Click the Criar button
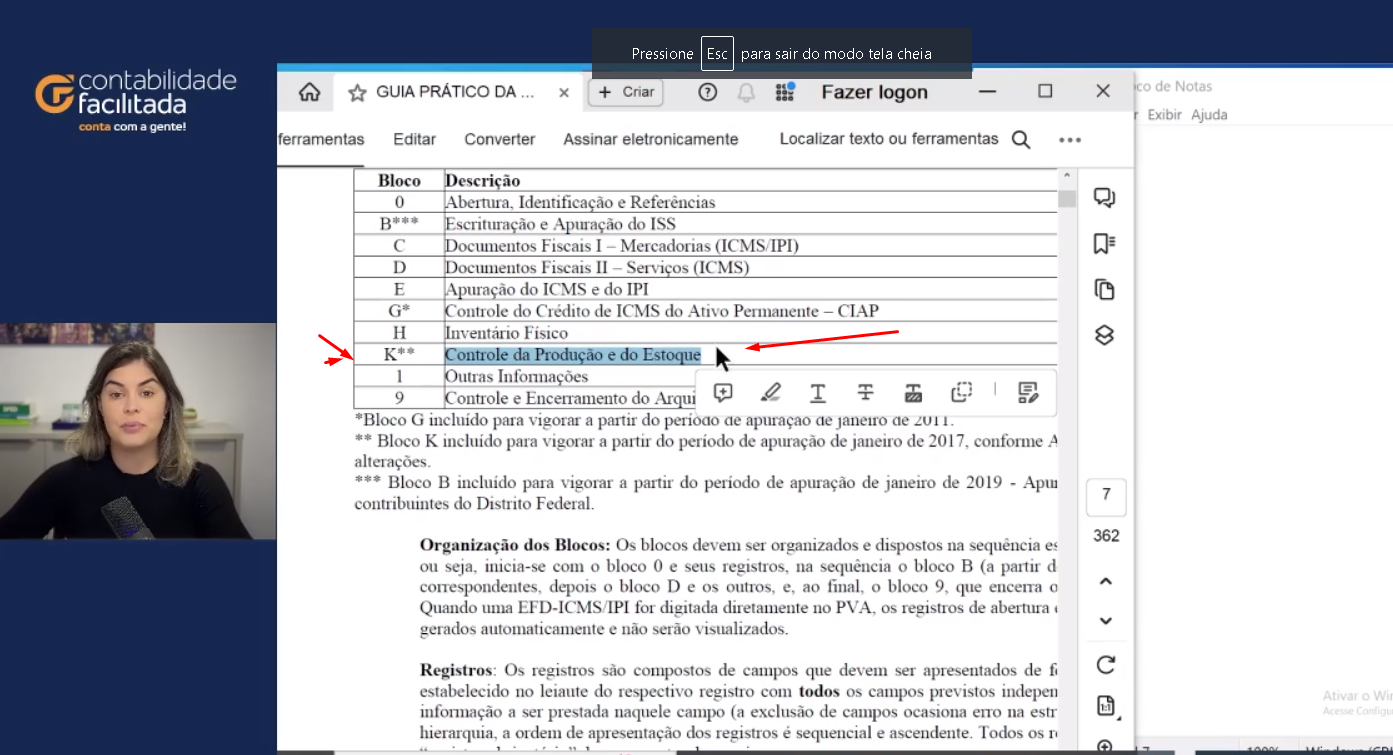Viewport: 1393px width, 755px height. [x=626, y=92]
